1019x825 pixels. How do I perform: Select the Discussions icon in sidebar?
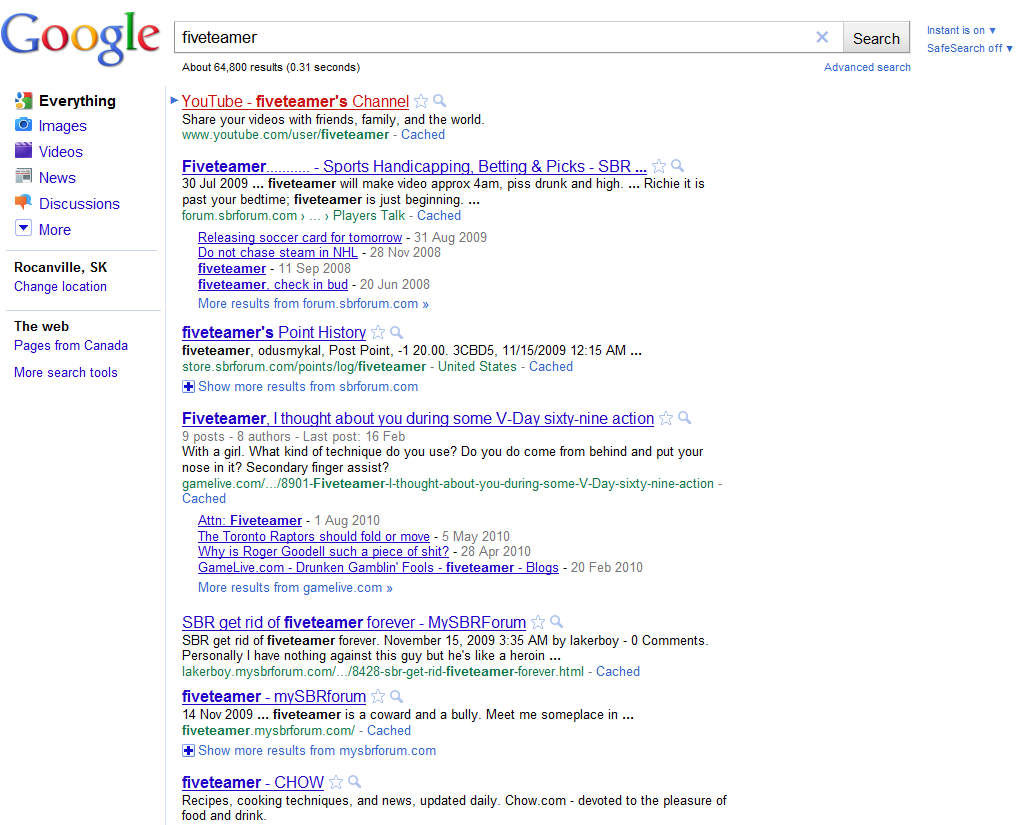click(24, 204)
